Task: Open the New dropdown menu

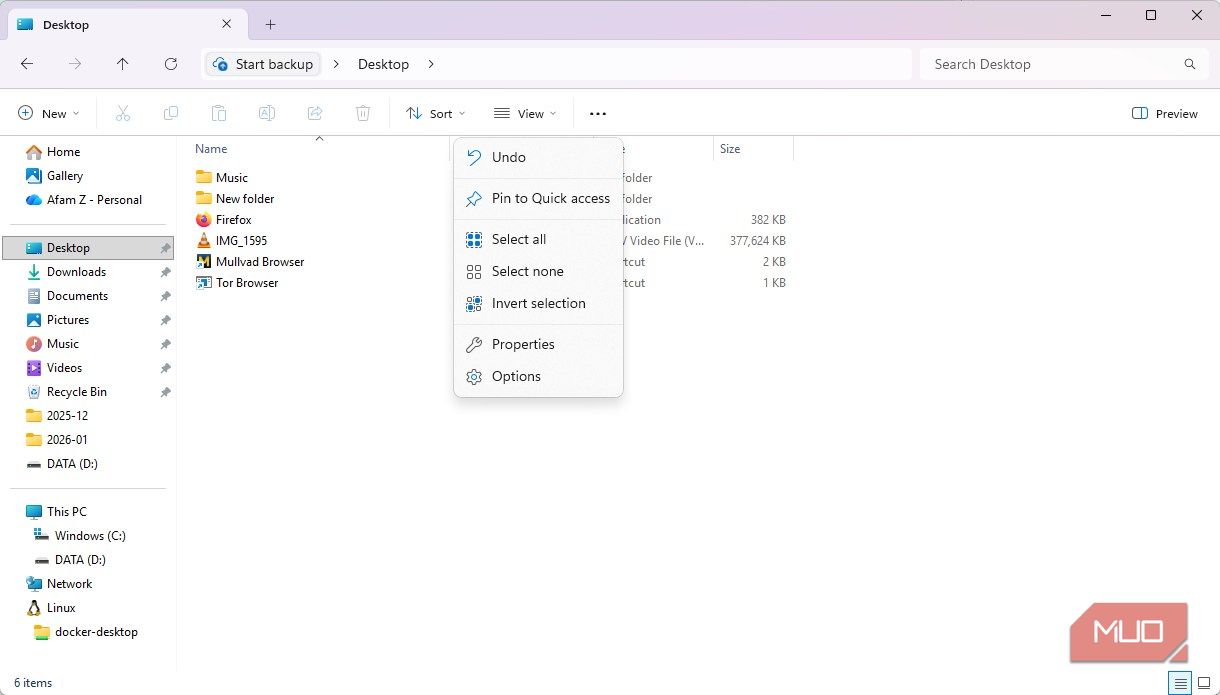Action: coord(48,114)
